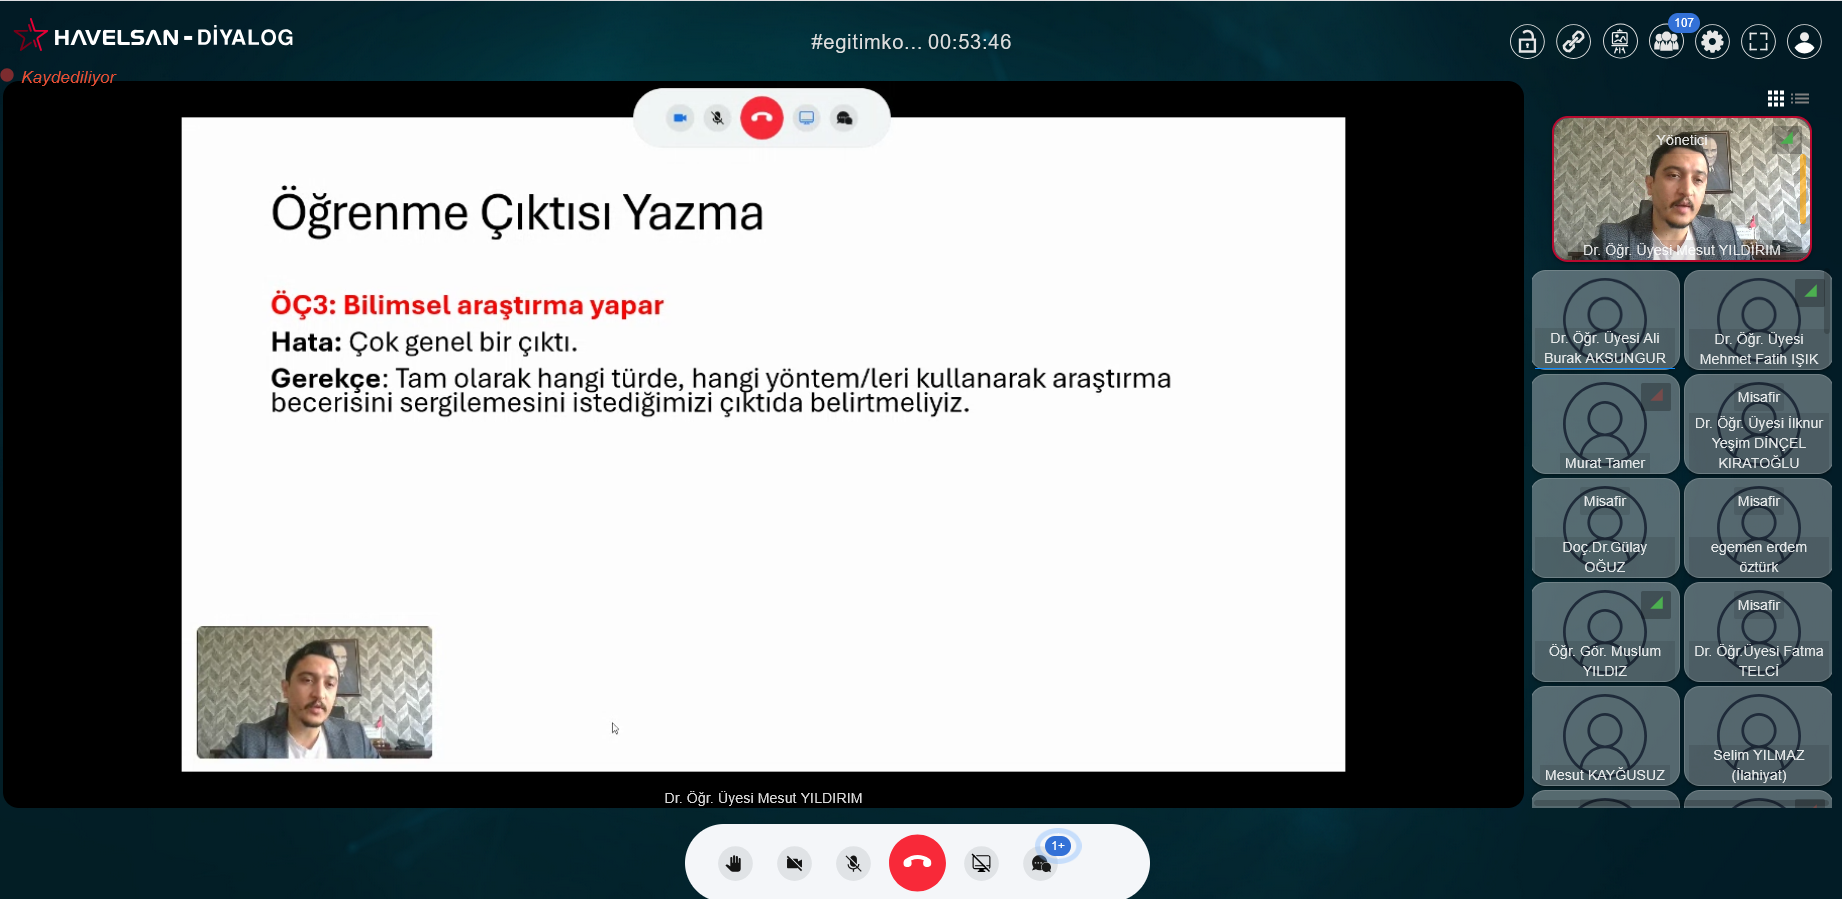Select Murat Tamer participant tile
Viewport: 1842px width, 899px height.
[x=1604, y=424]
